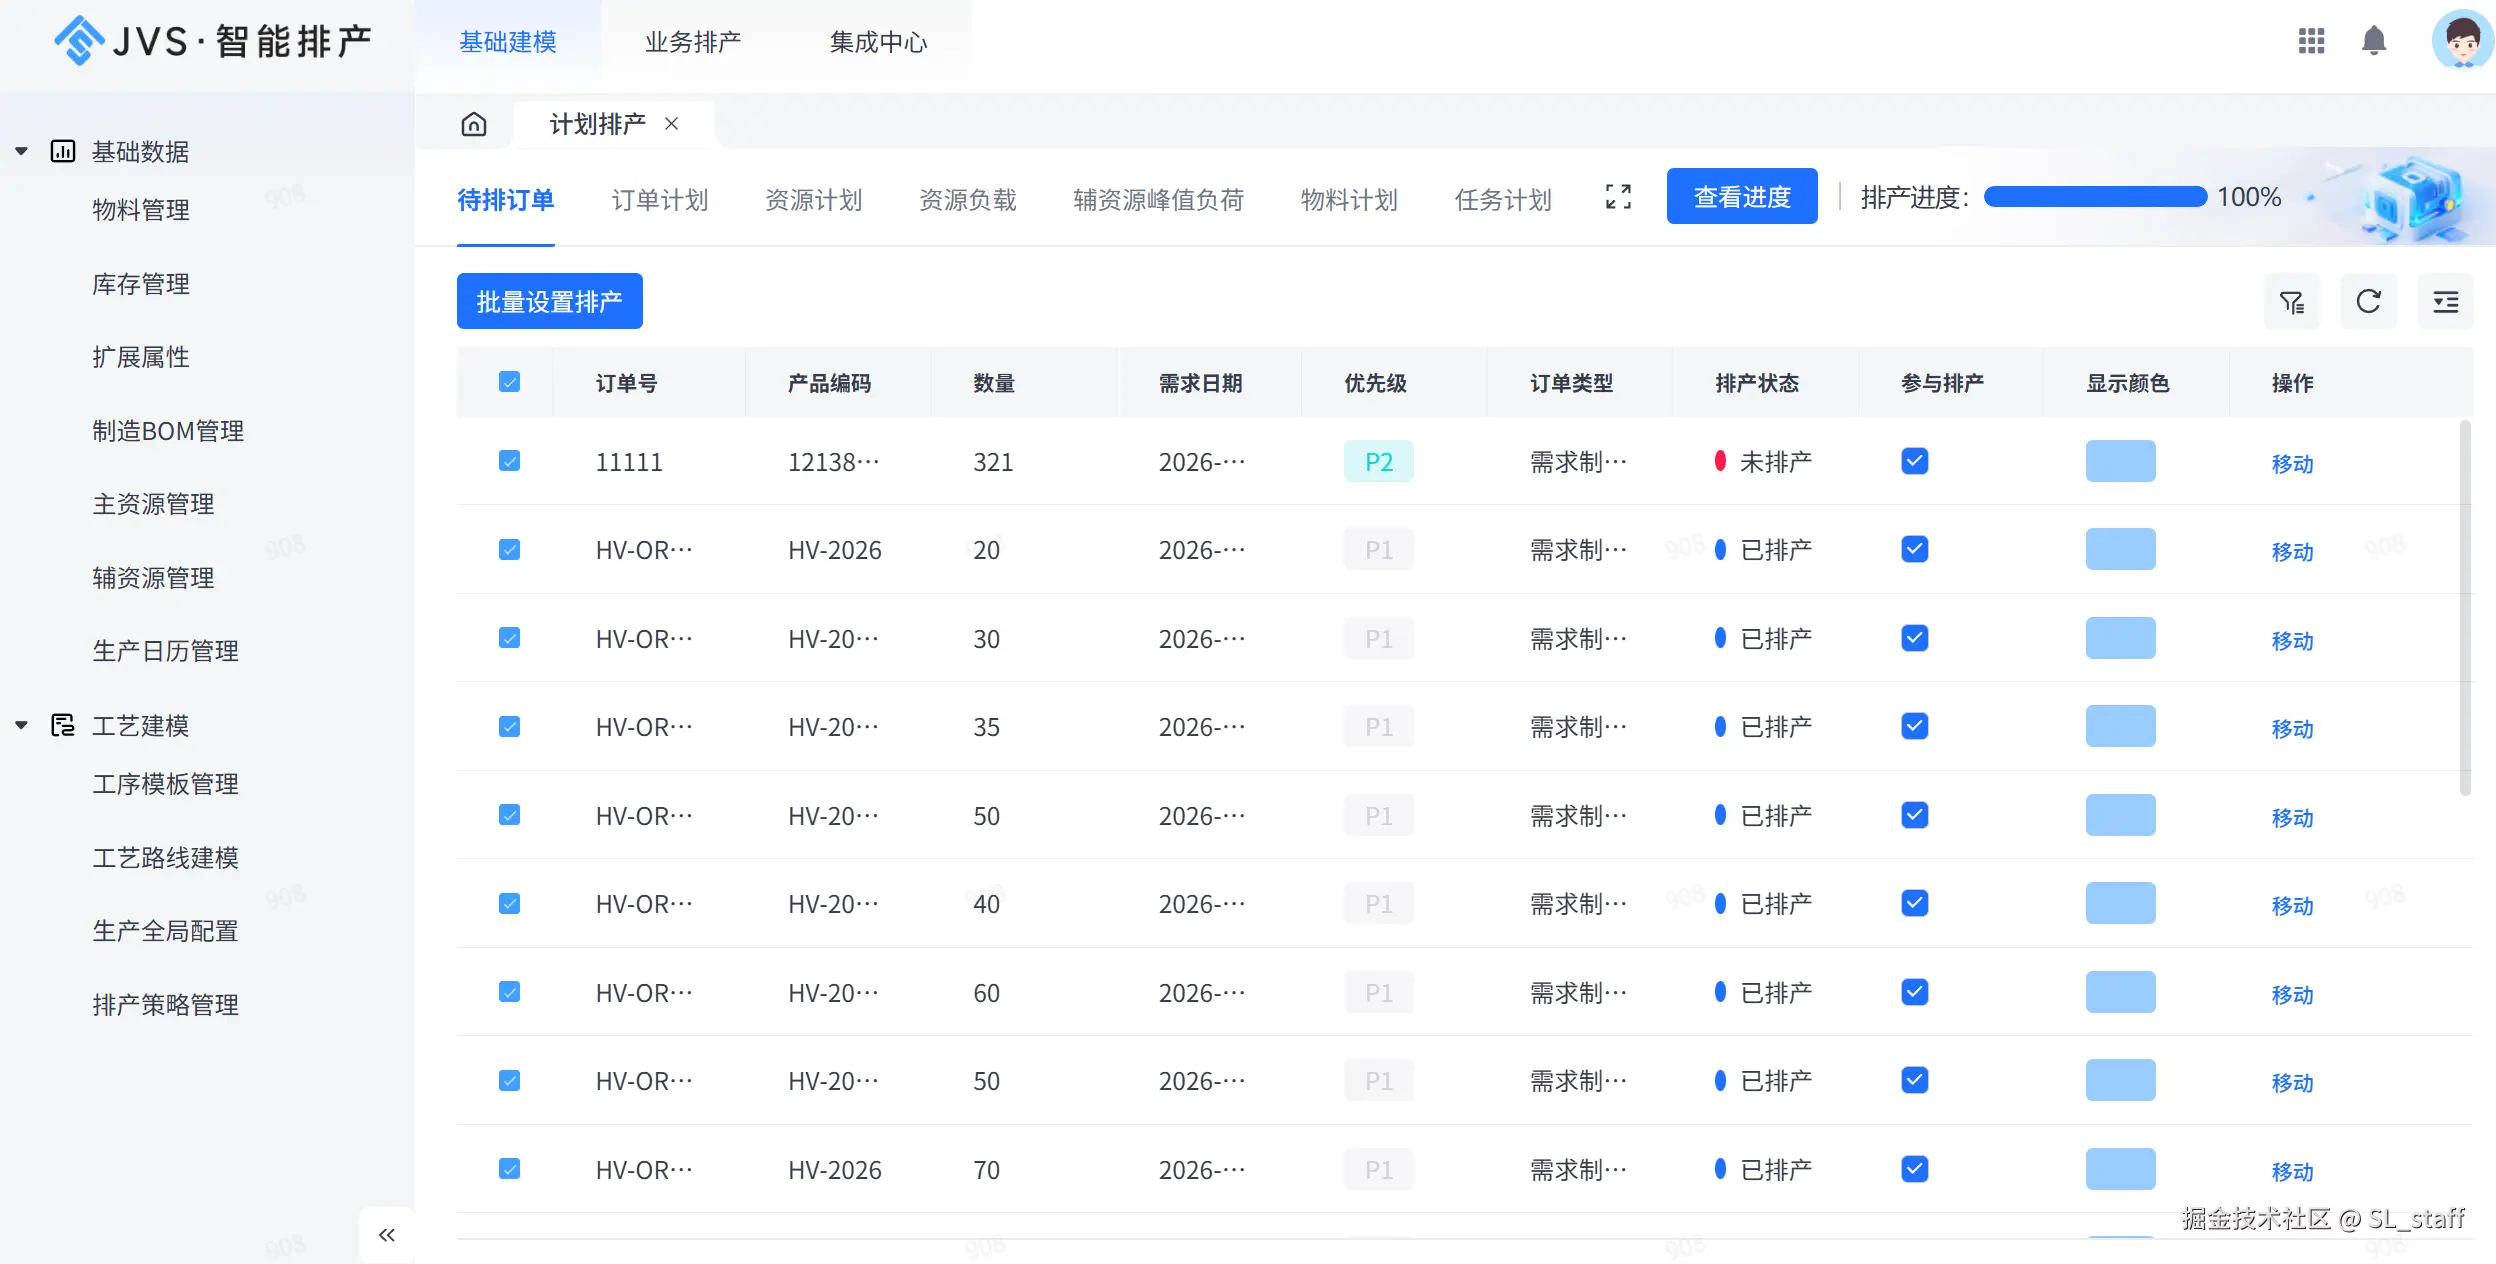Open the 业务排产 top menu
2496x1264 pixels.
[x=692, y=42]
